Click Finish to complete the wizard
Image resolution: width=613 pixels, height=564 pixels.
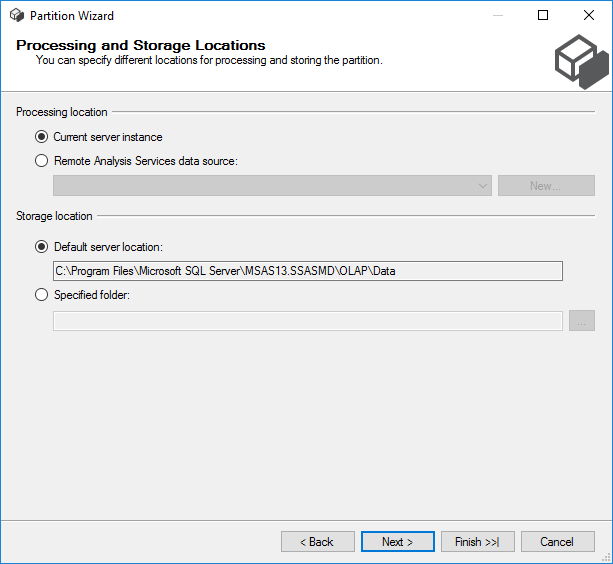(477, 542)
